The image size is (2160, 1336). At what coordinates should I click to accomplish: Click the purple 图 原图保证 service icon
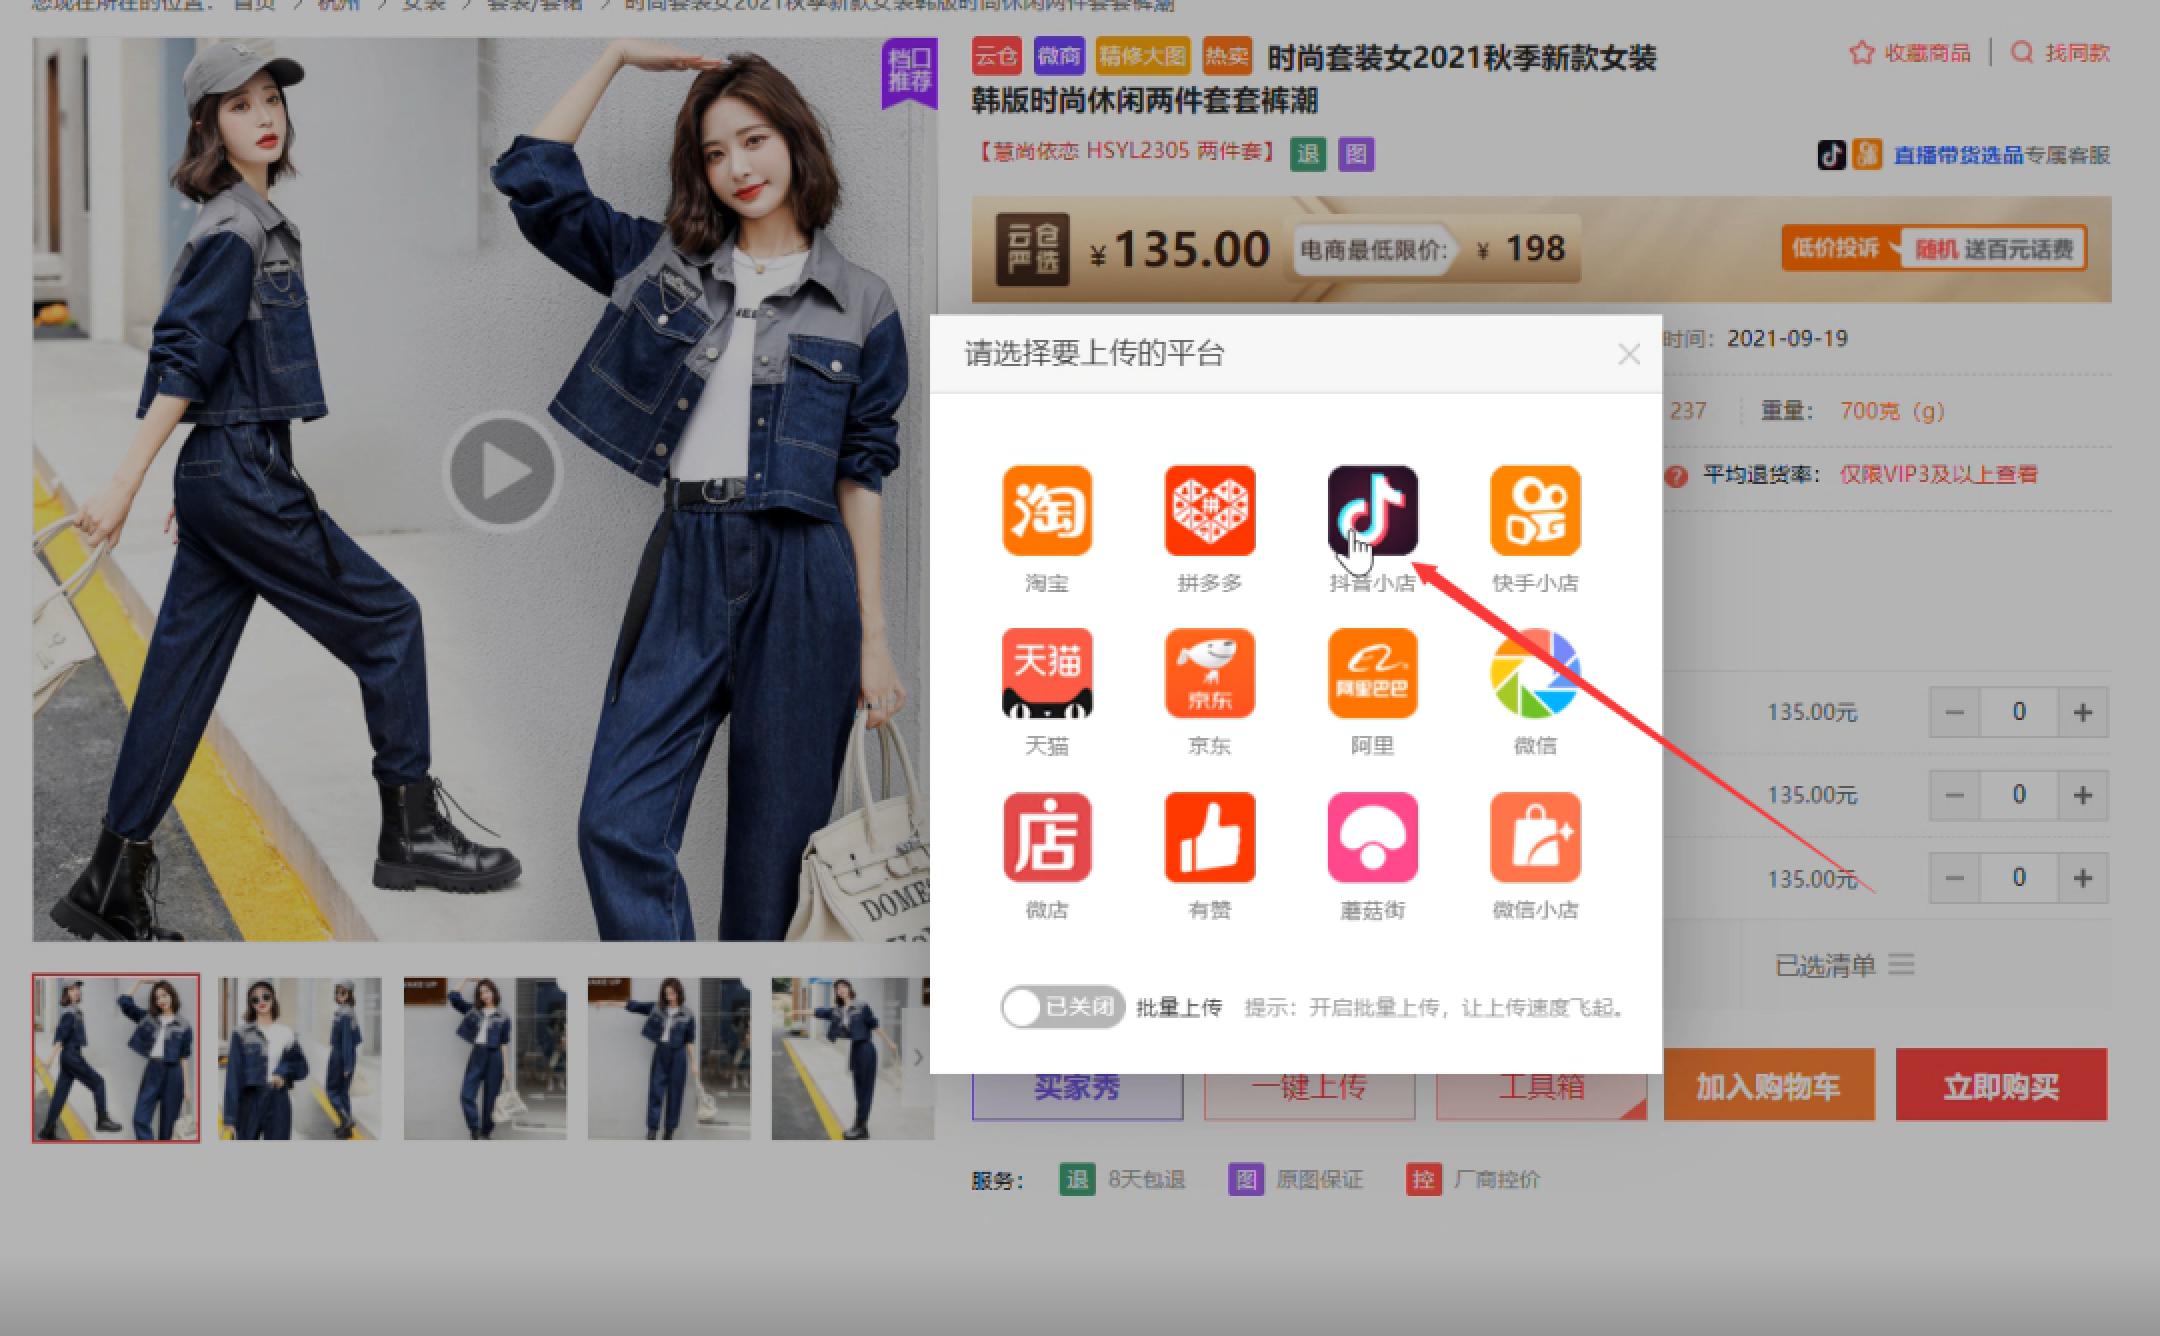click(1245, 1180)
